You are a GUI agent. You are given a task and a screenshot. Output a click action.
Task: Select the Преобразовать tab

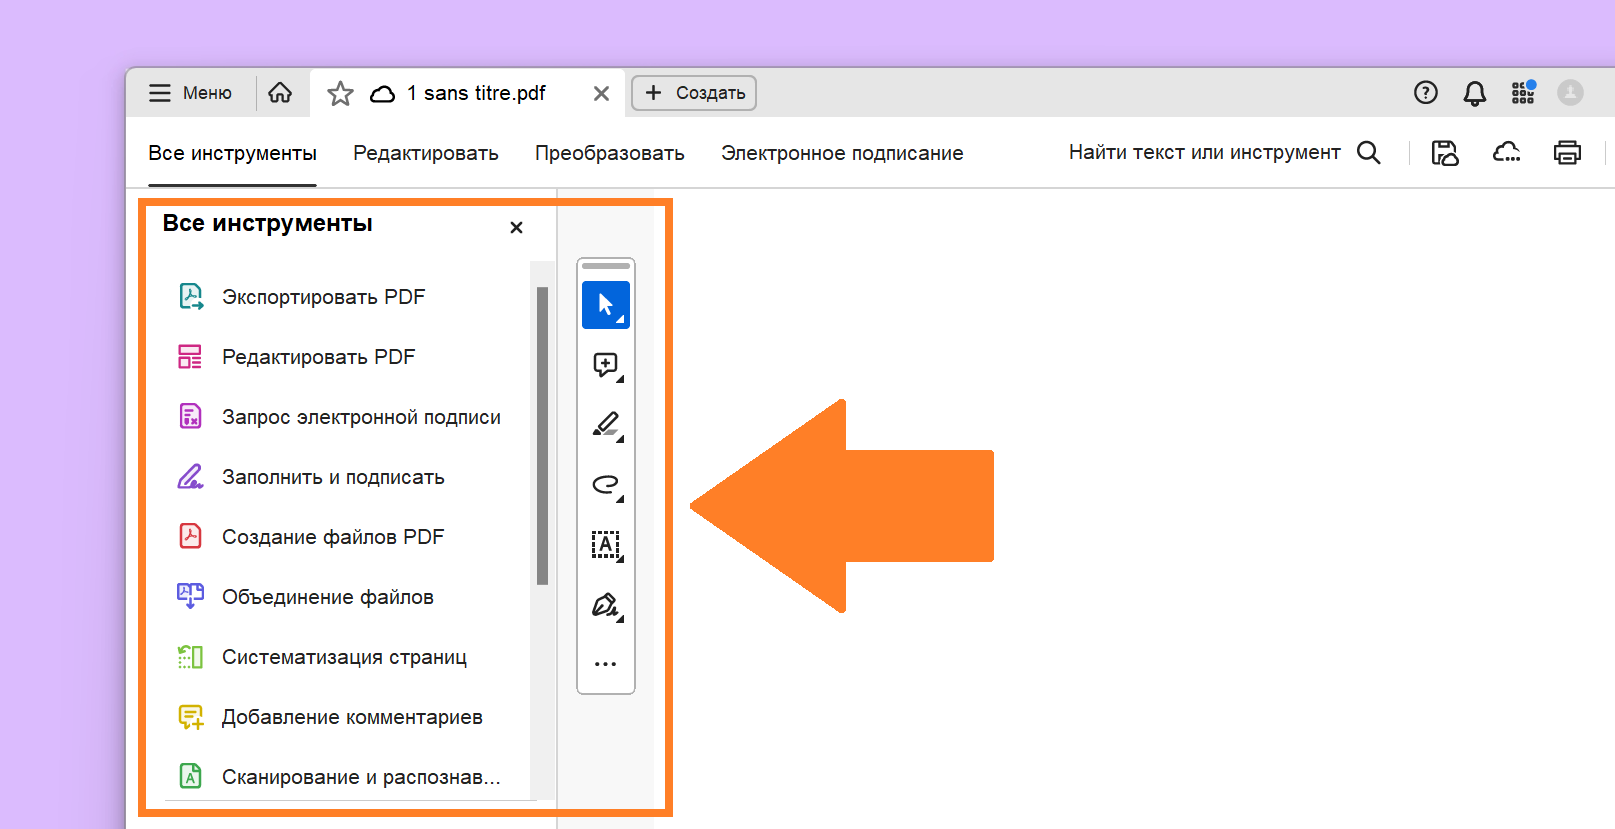click(610, 153)
